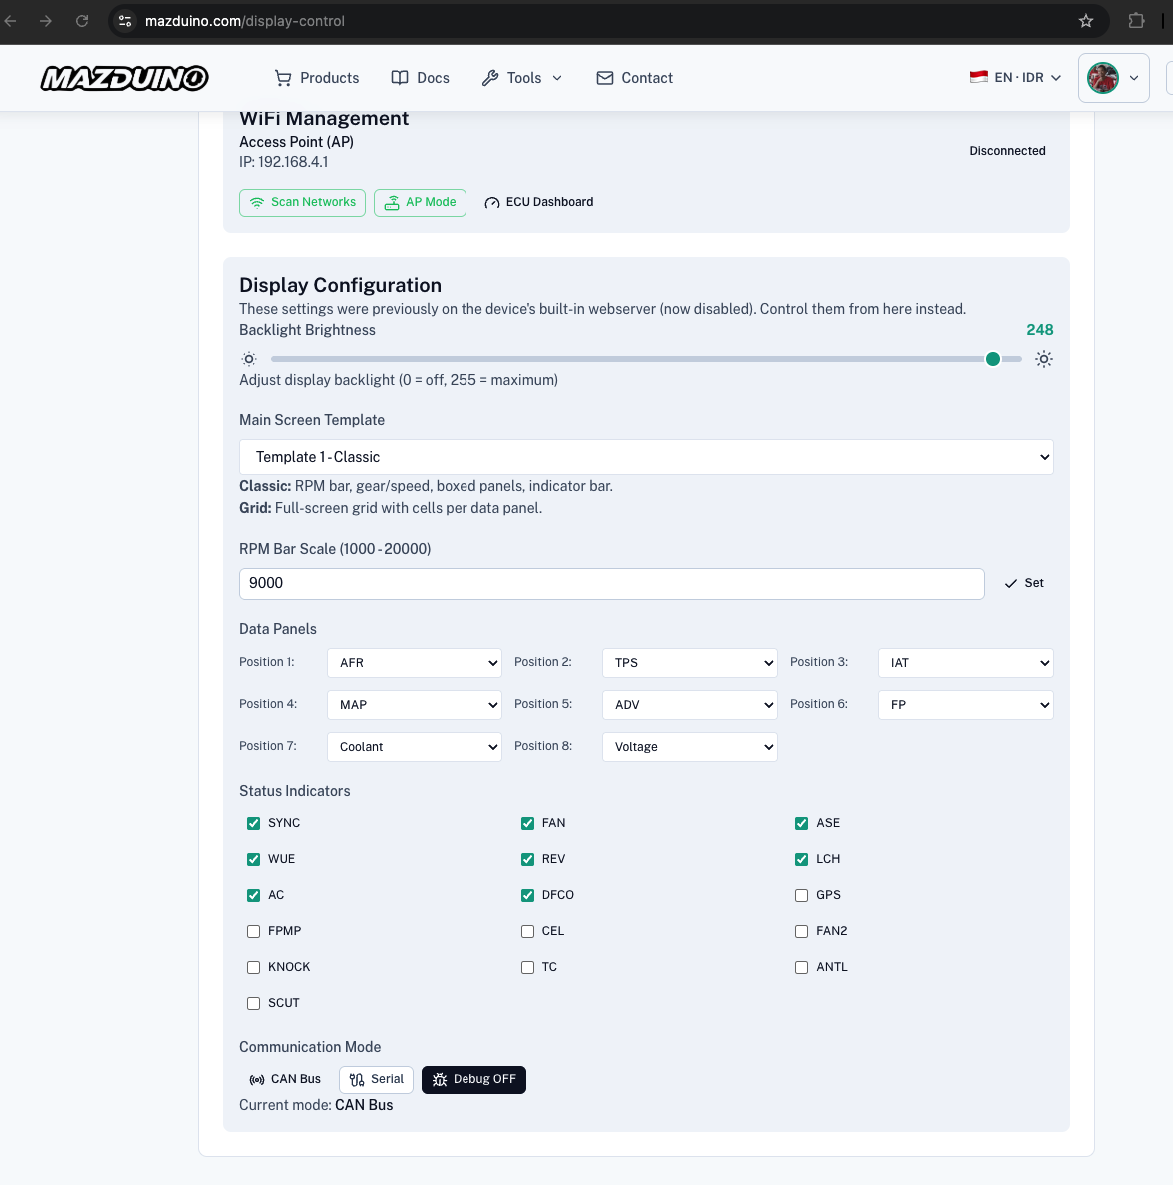1173x1185 pixels.
Task: Click the Mazduino logo
Action: pos(125,78)
